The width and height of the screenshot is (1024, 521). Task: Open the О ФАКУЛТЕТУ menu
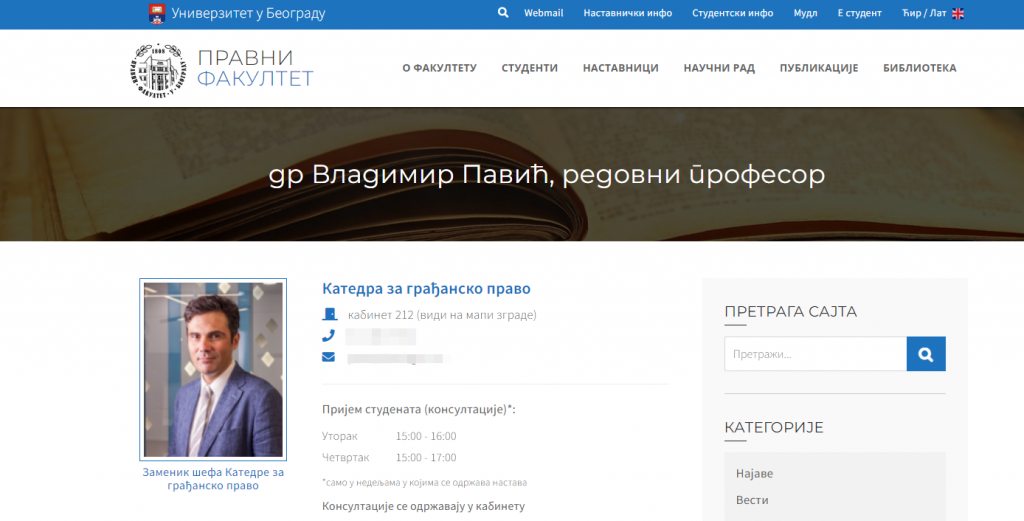439,69
